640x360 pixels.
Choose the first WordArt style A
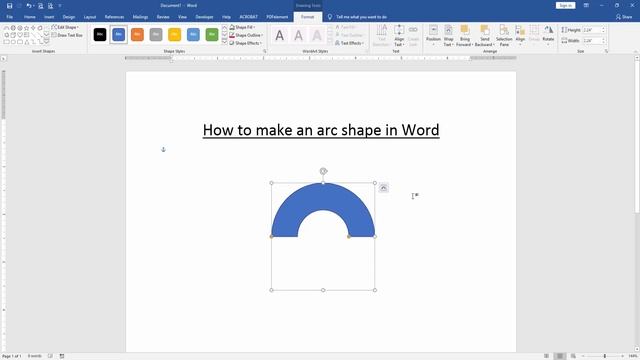(280, 36)
